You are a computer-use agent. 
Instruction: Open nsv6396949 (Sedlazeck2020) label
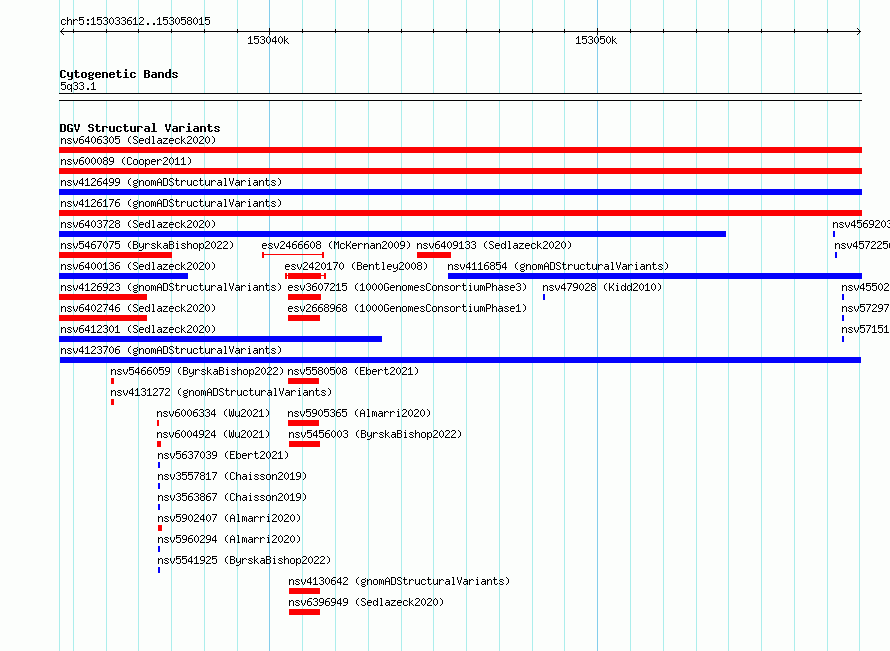pos(366,602)
